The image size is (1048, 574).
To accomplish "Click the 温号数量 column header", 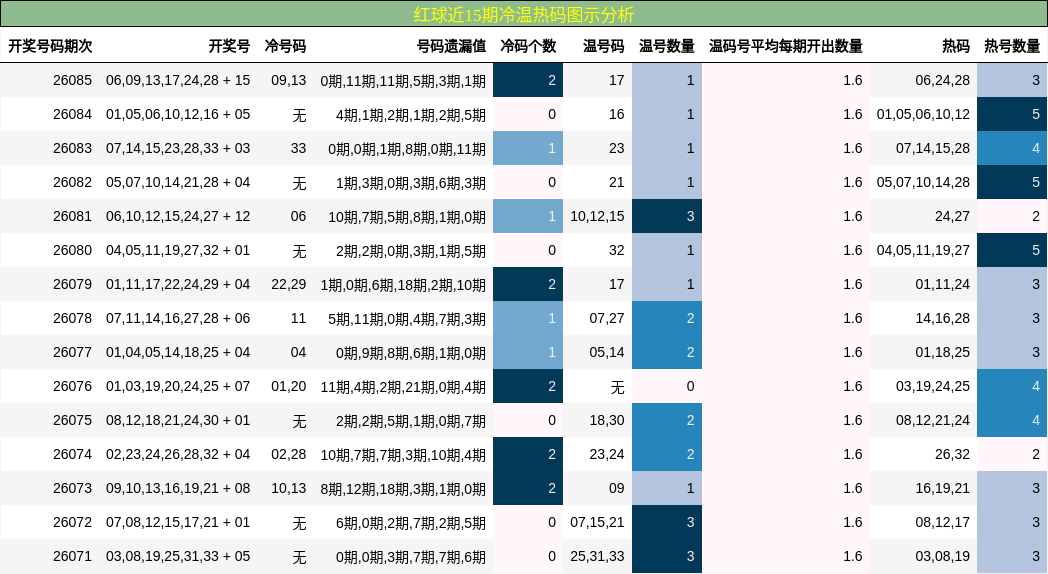I will tap(666, 46).
